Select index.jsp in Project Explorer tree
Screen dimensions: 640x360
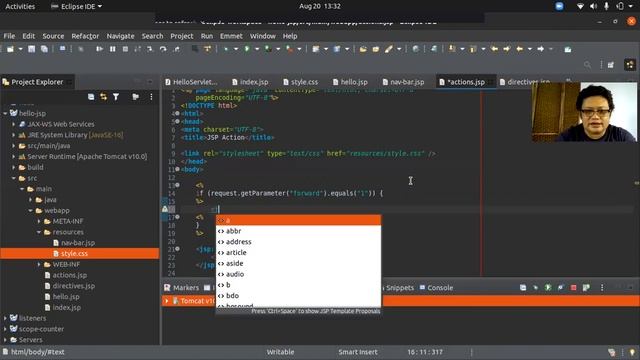tap(62, 308)
